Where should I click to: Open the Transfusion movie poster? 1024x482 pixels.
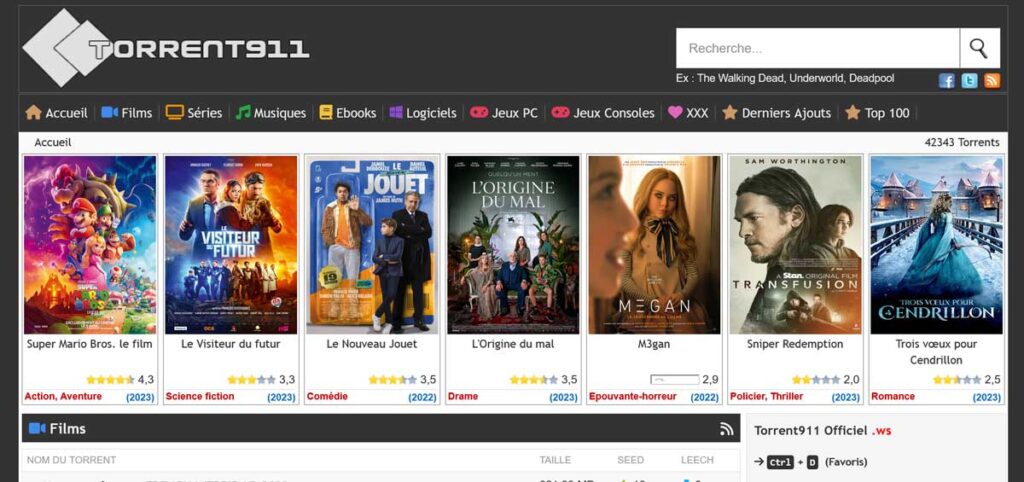[795, 245]
